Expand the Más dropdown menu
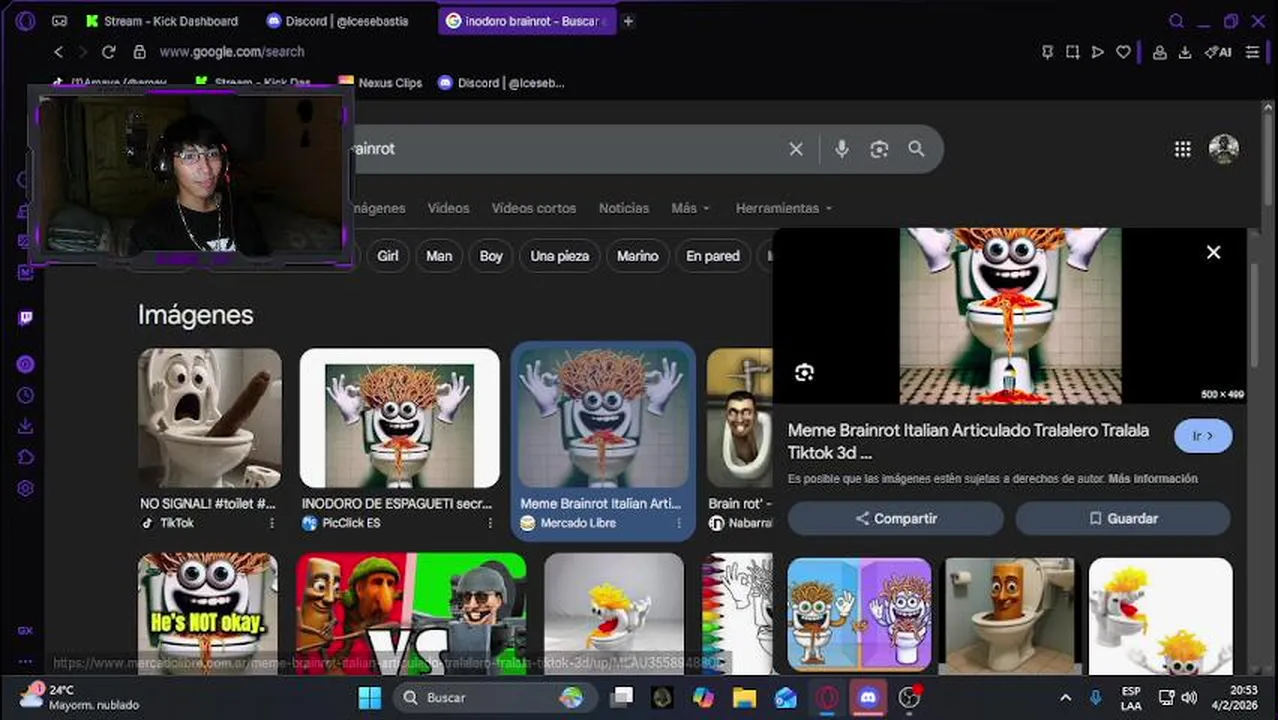1278x720 pixels. 690,208
